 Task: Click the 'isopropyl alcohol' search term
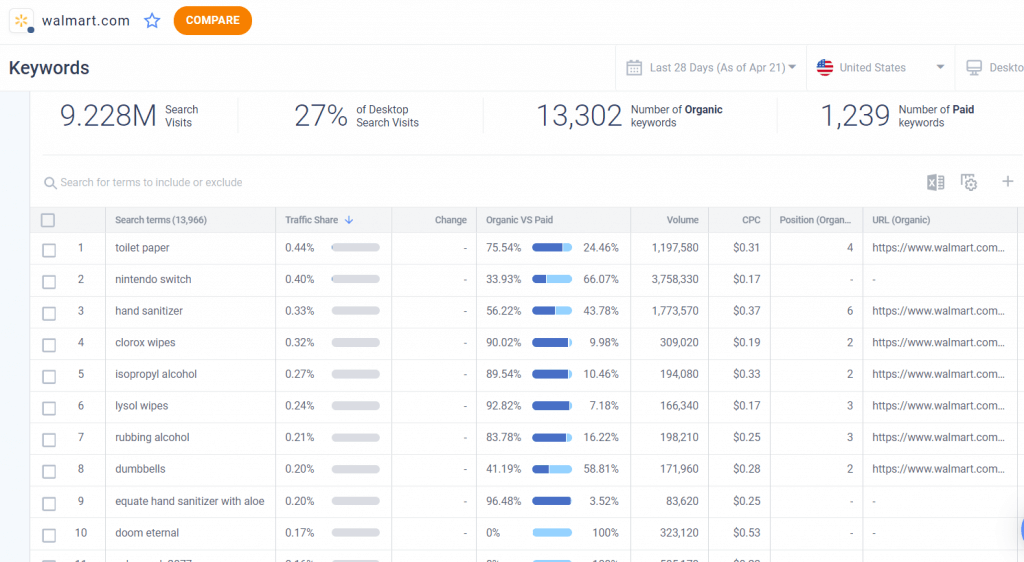[x=155, y=374]
